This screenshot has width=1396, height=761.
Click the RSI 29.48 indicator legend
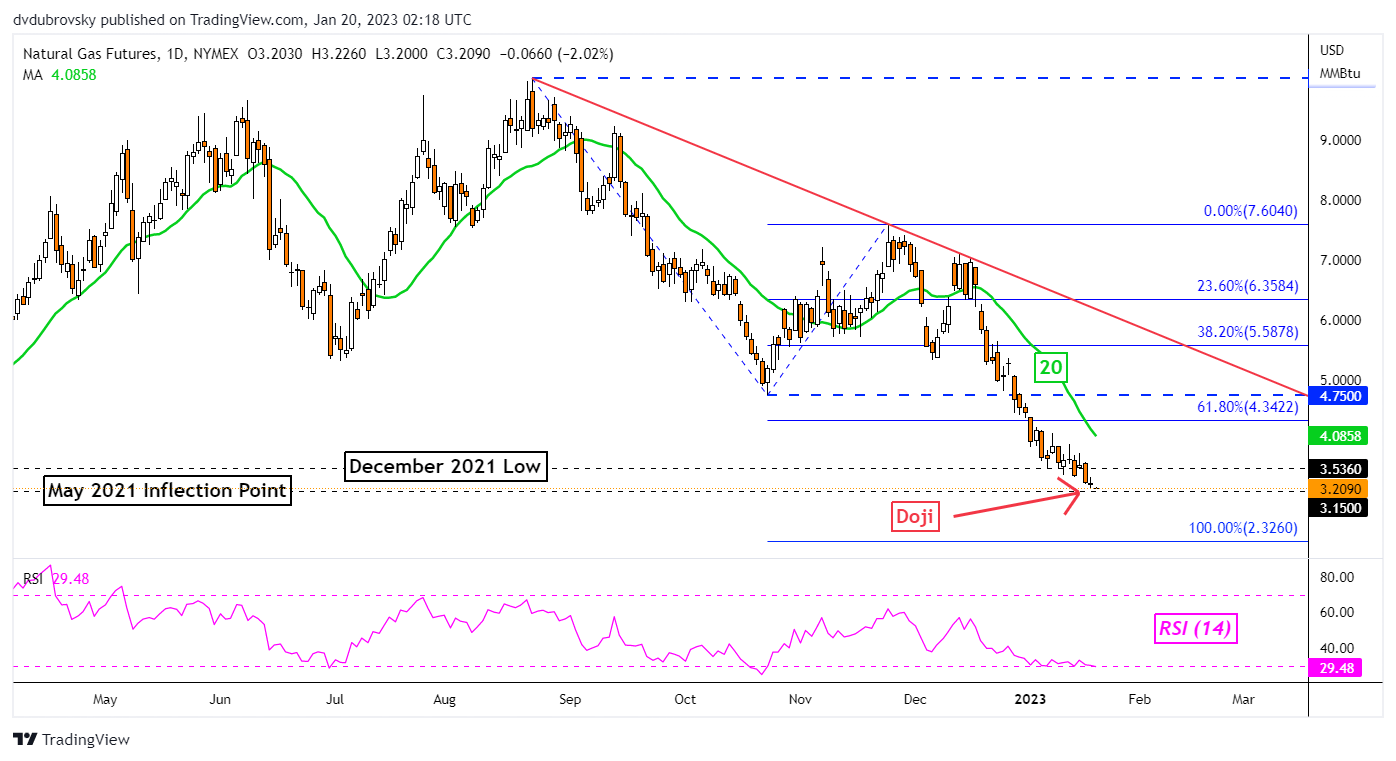click(x=55, y=577)
